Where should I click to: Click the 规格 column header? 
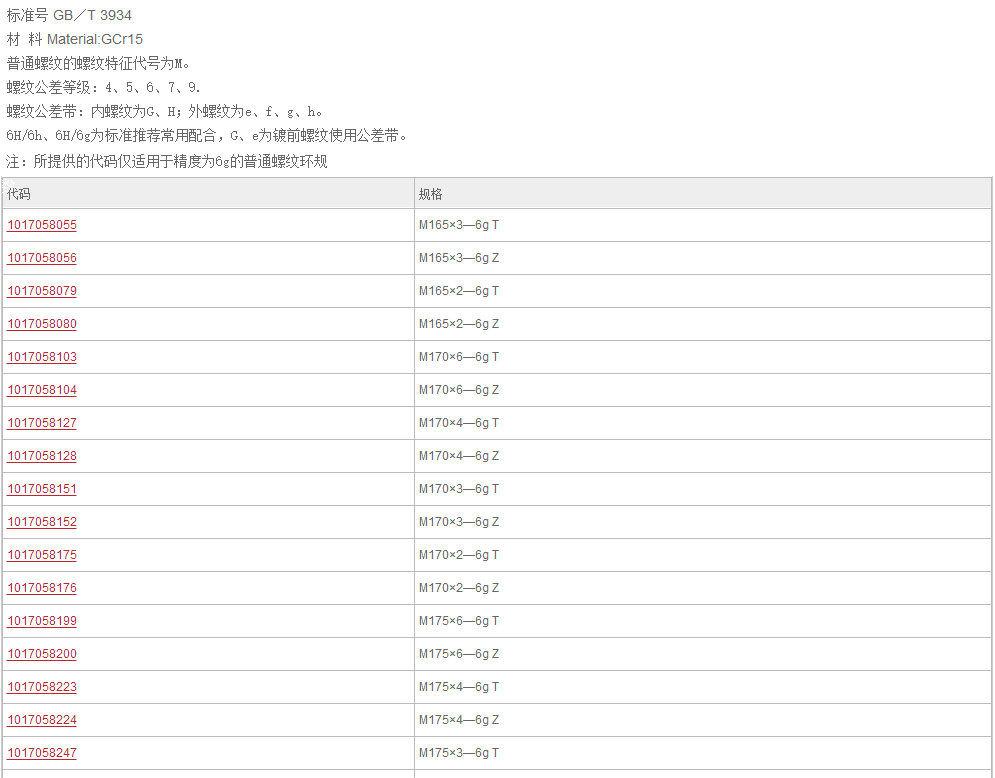coord(703,194)
